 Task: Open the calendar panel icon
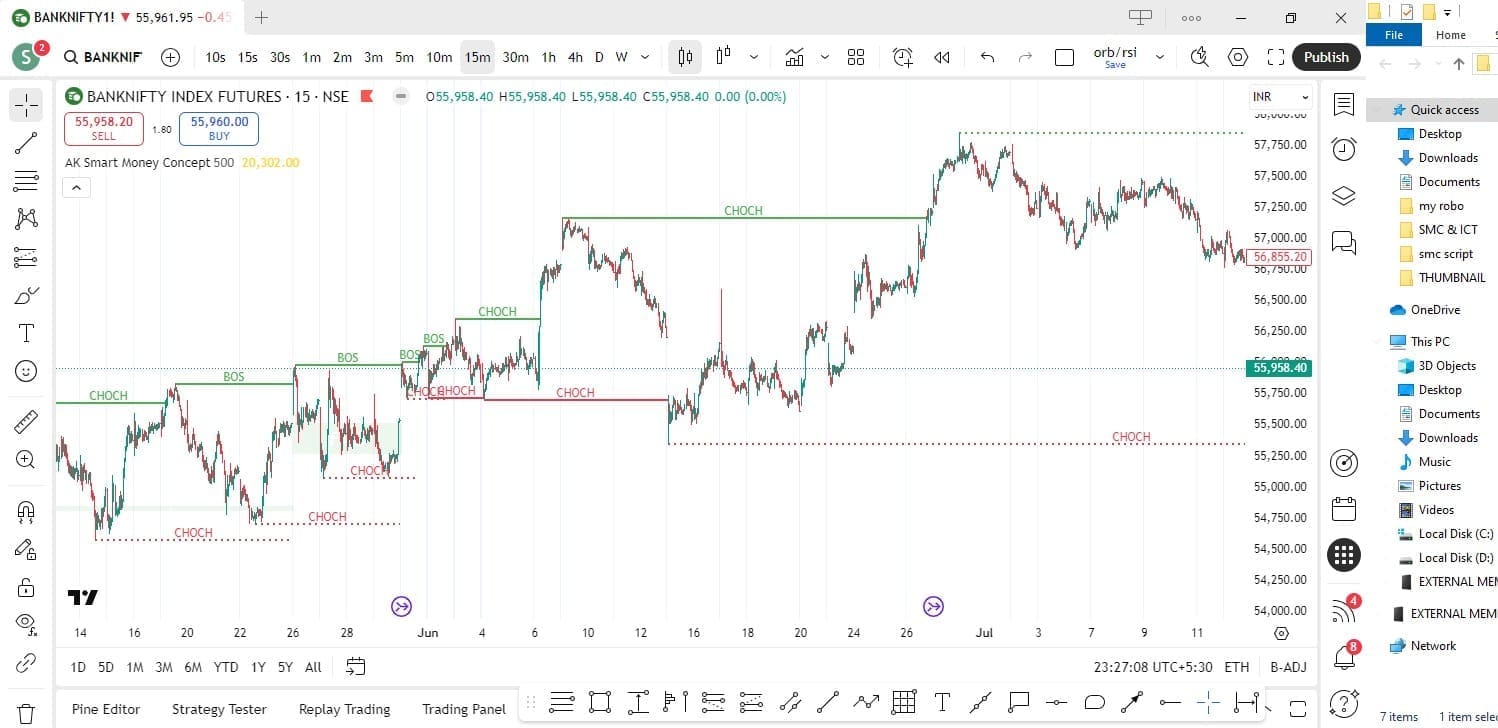(1344, 508)
